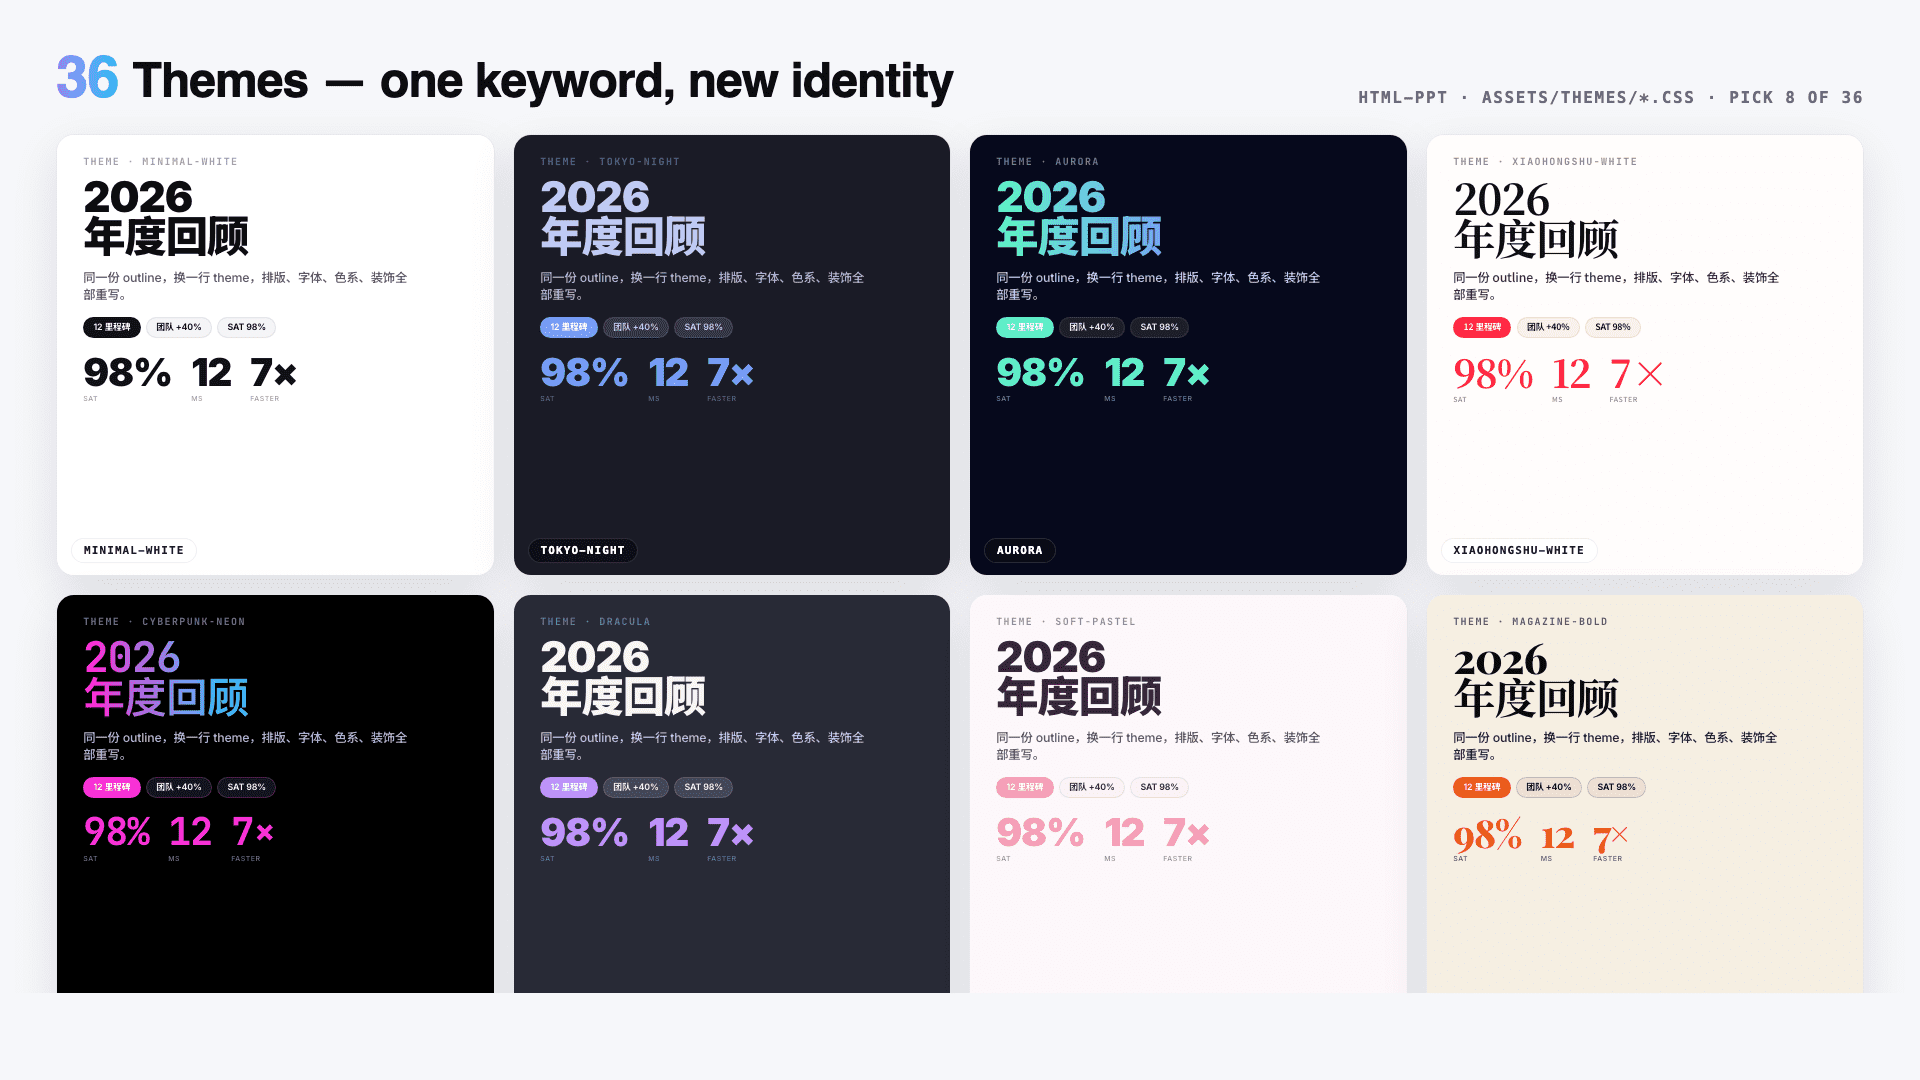Pick the Soft-Pastel theme card

[1188, 920]
